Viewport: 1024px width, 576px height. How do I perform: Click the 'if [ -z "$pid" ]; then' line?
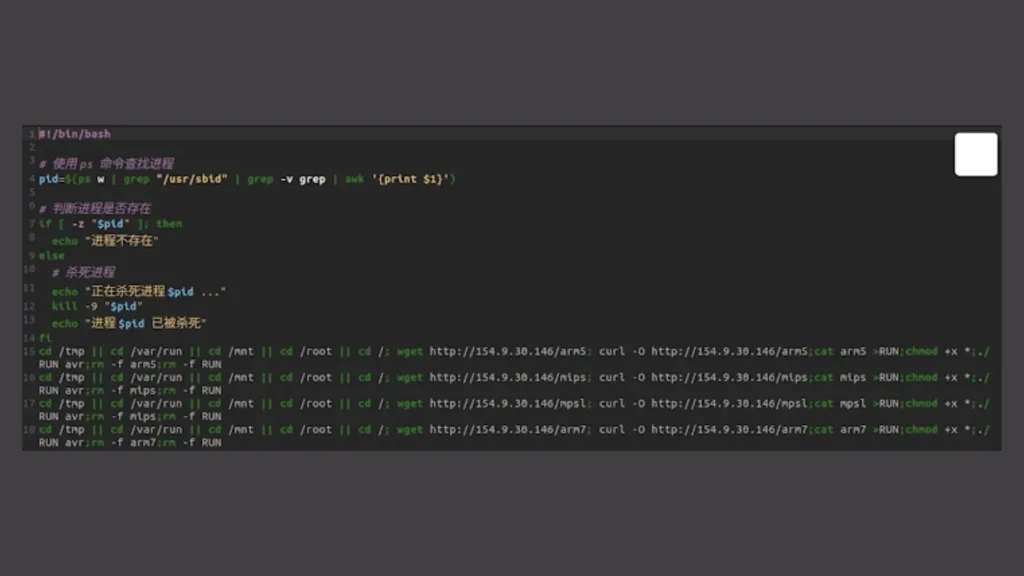click(110, 224)
